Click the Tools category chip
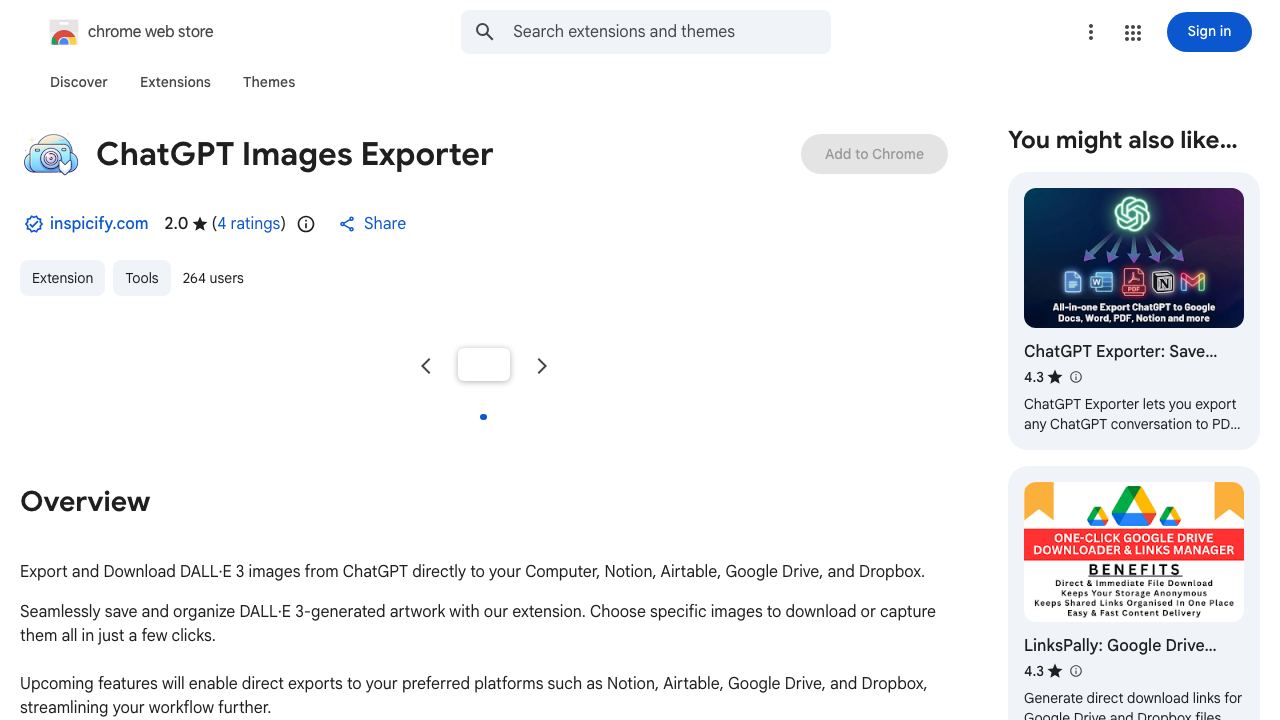 (142, 278)
